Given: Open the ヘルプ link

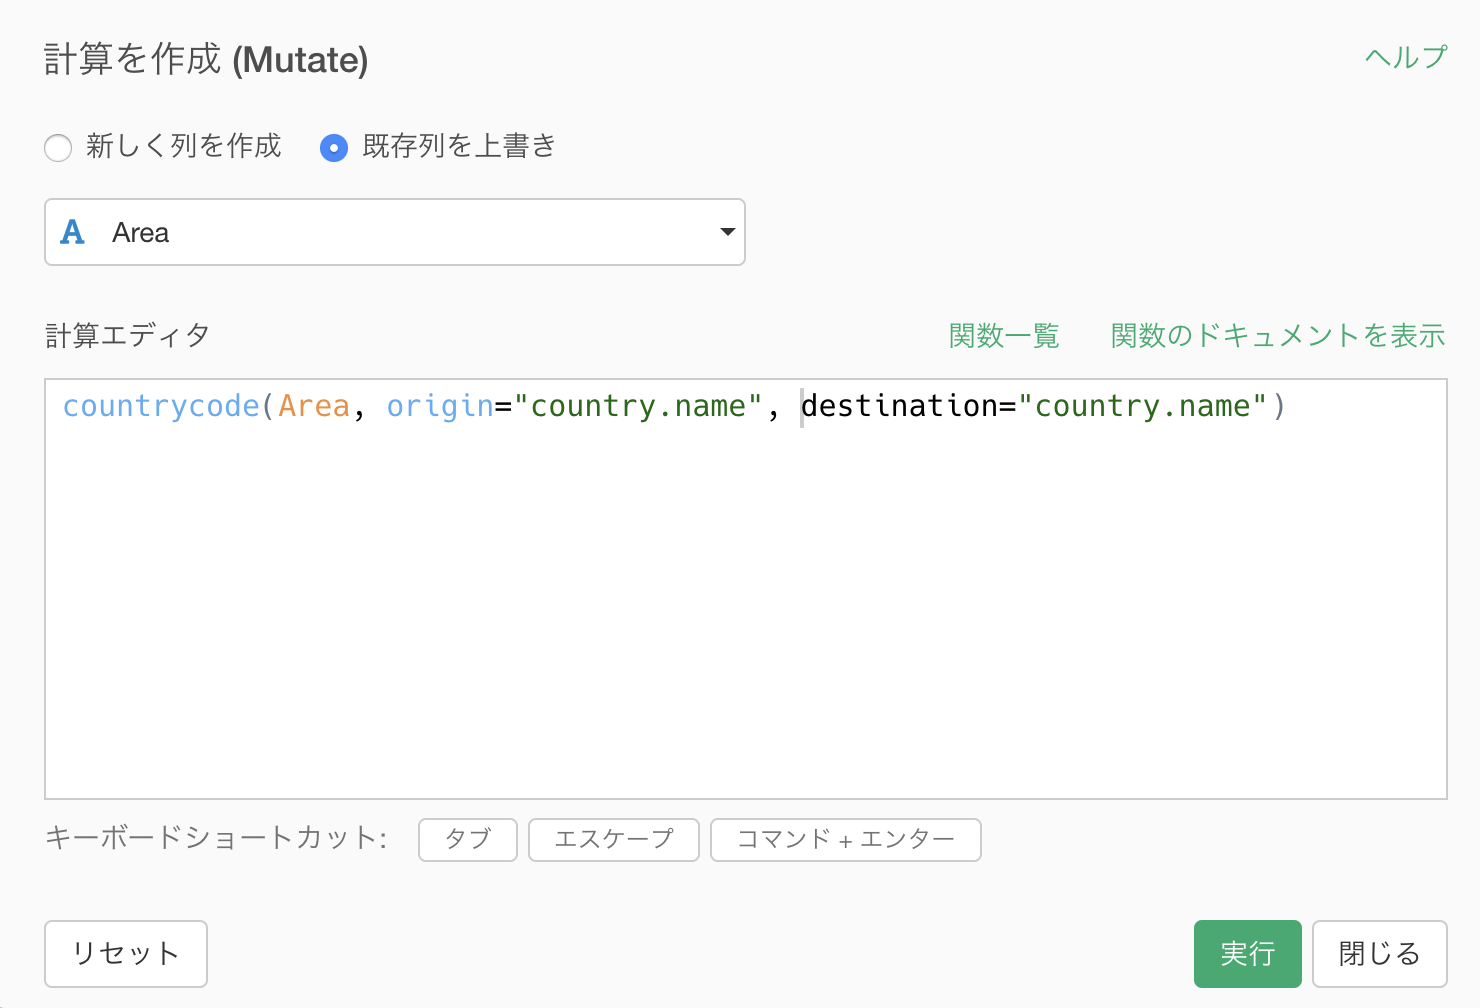Looking at the screenshot, I should [x=1406, y=57].
